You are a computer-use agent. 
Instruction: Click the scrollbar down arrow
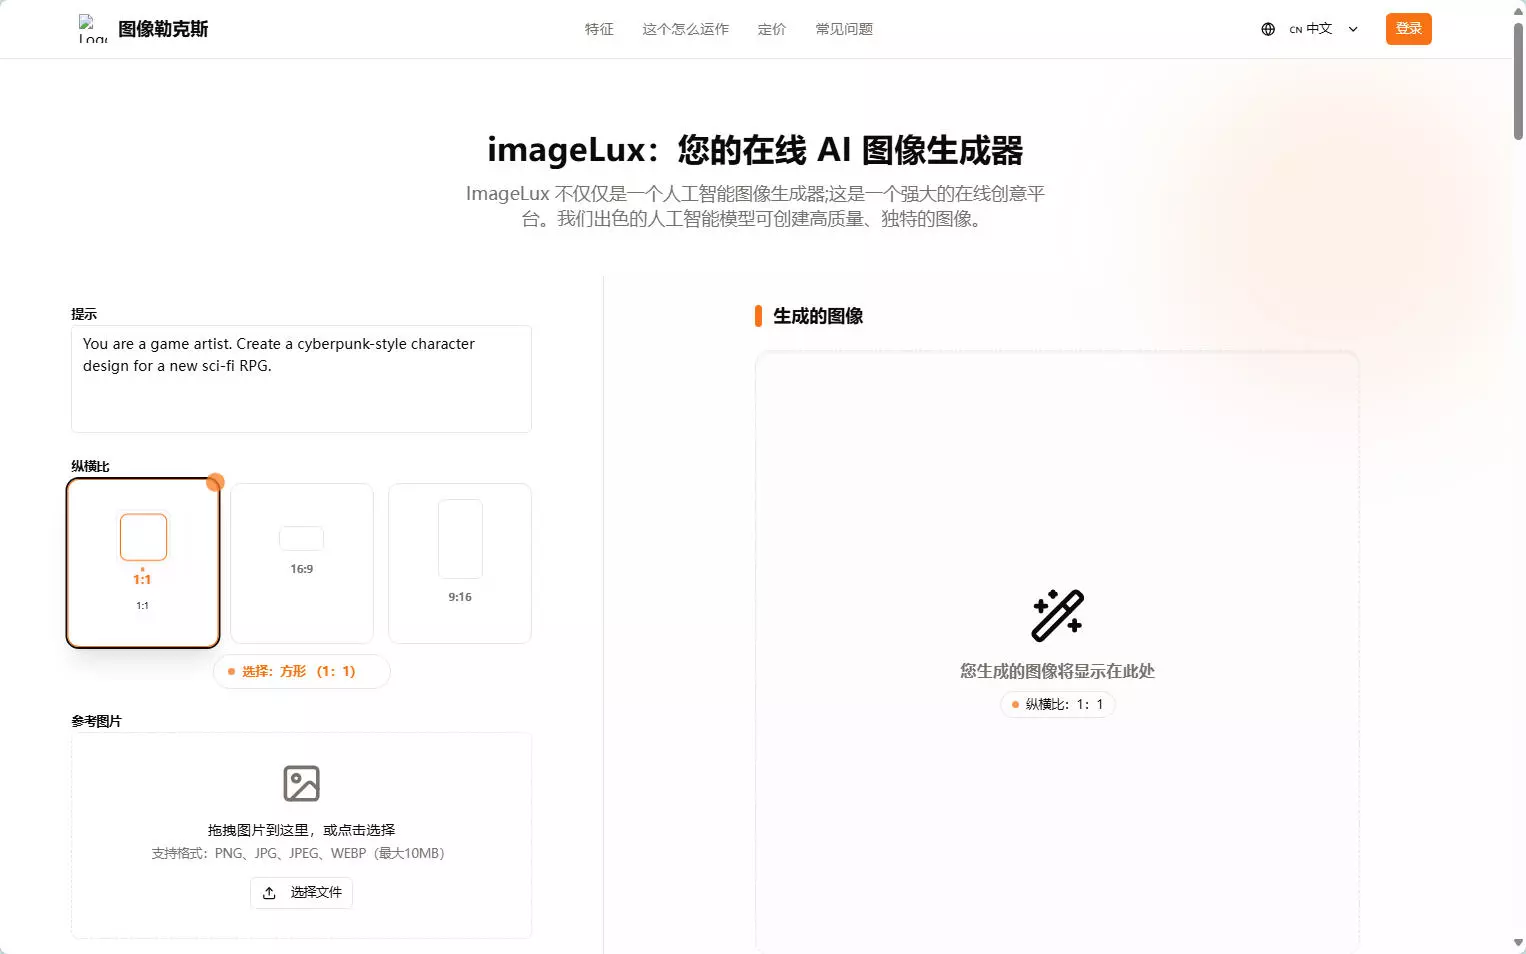tap(1518, 943)
